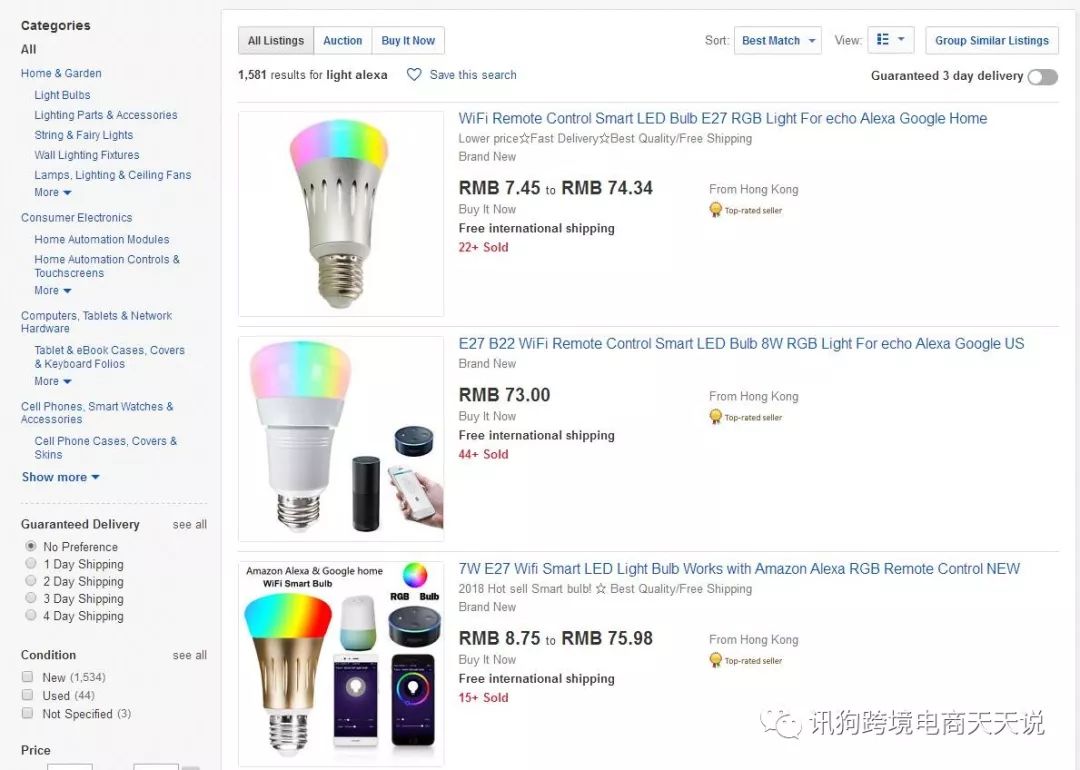The image size is (1080, 770).
Task: Open first WiFi Smart LED Bulb thumbnail
Action: 340,213
